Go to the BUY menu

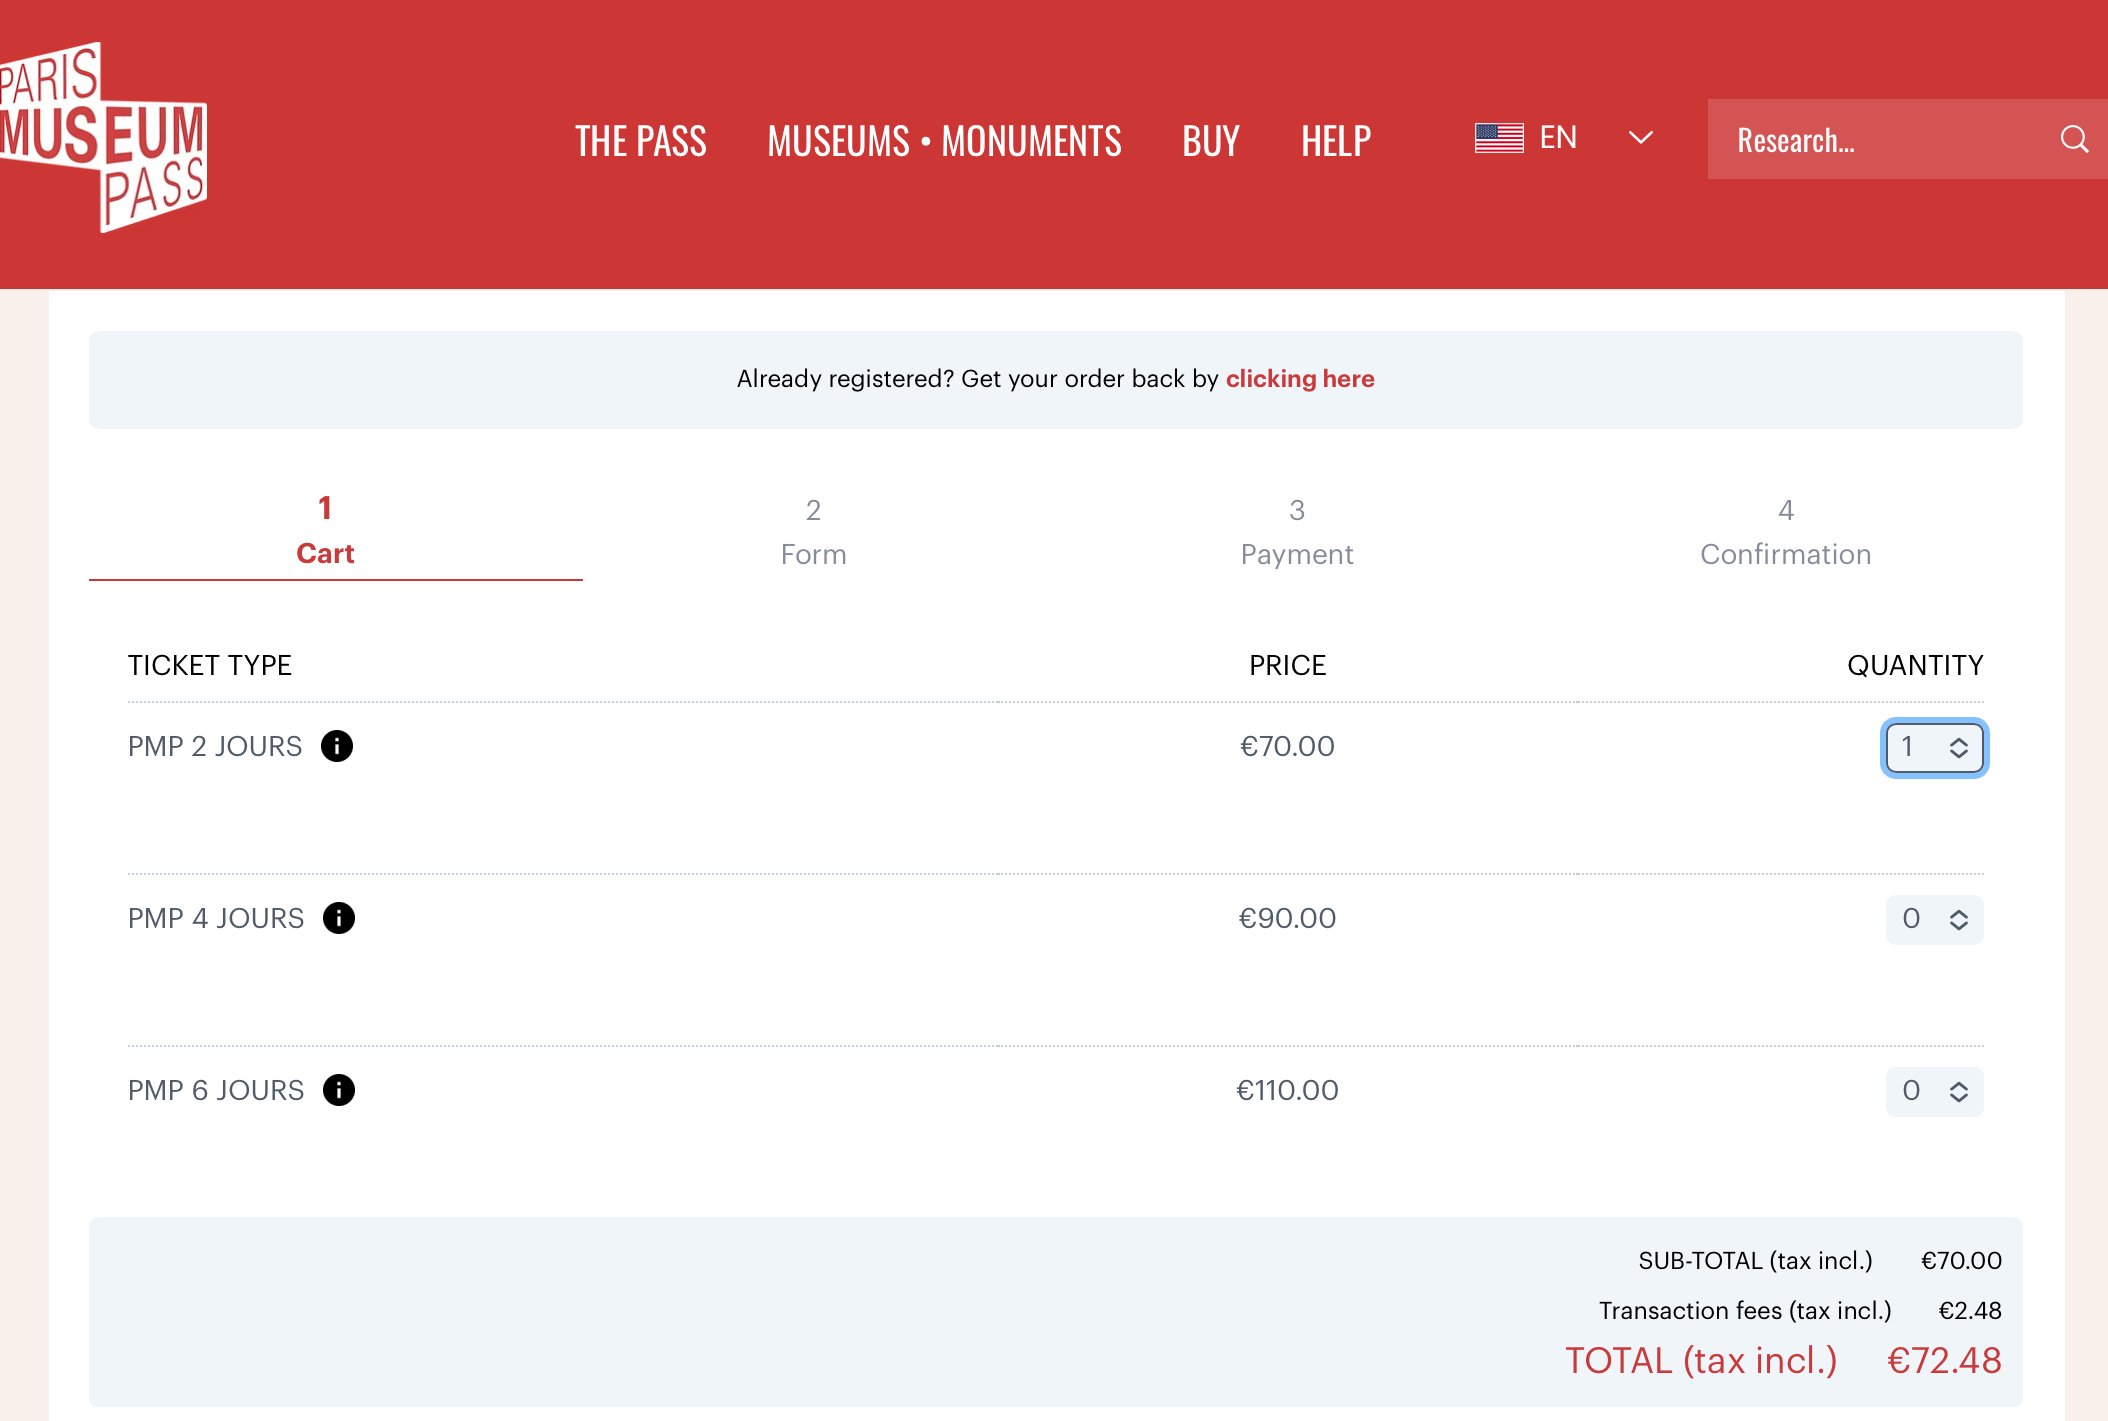[1210, 141]
